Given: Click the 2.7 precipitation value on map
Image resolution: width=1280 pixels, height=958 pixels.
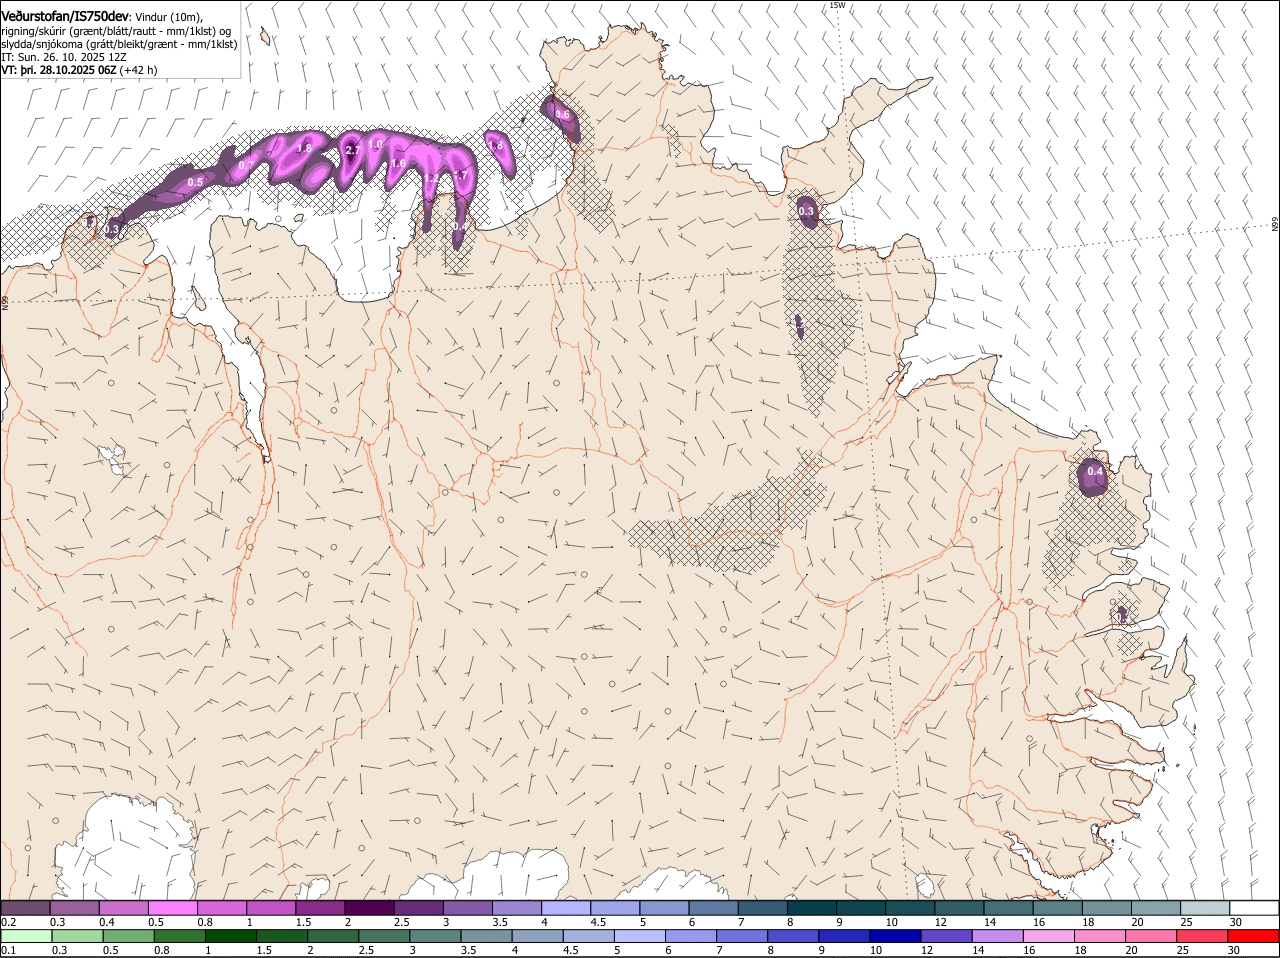Looking at the screenshot, I should [x=352, y=150].
